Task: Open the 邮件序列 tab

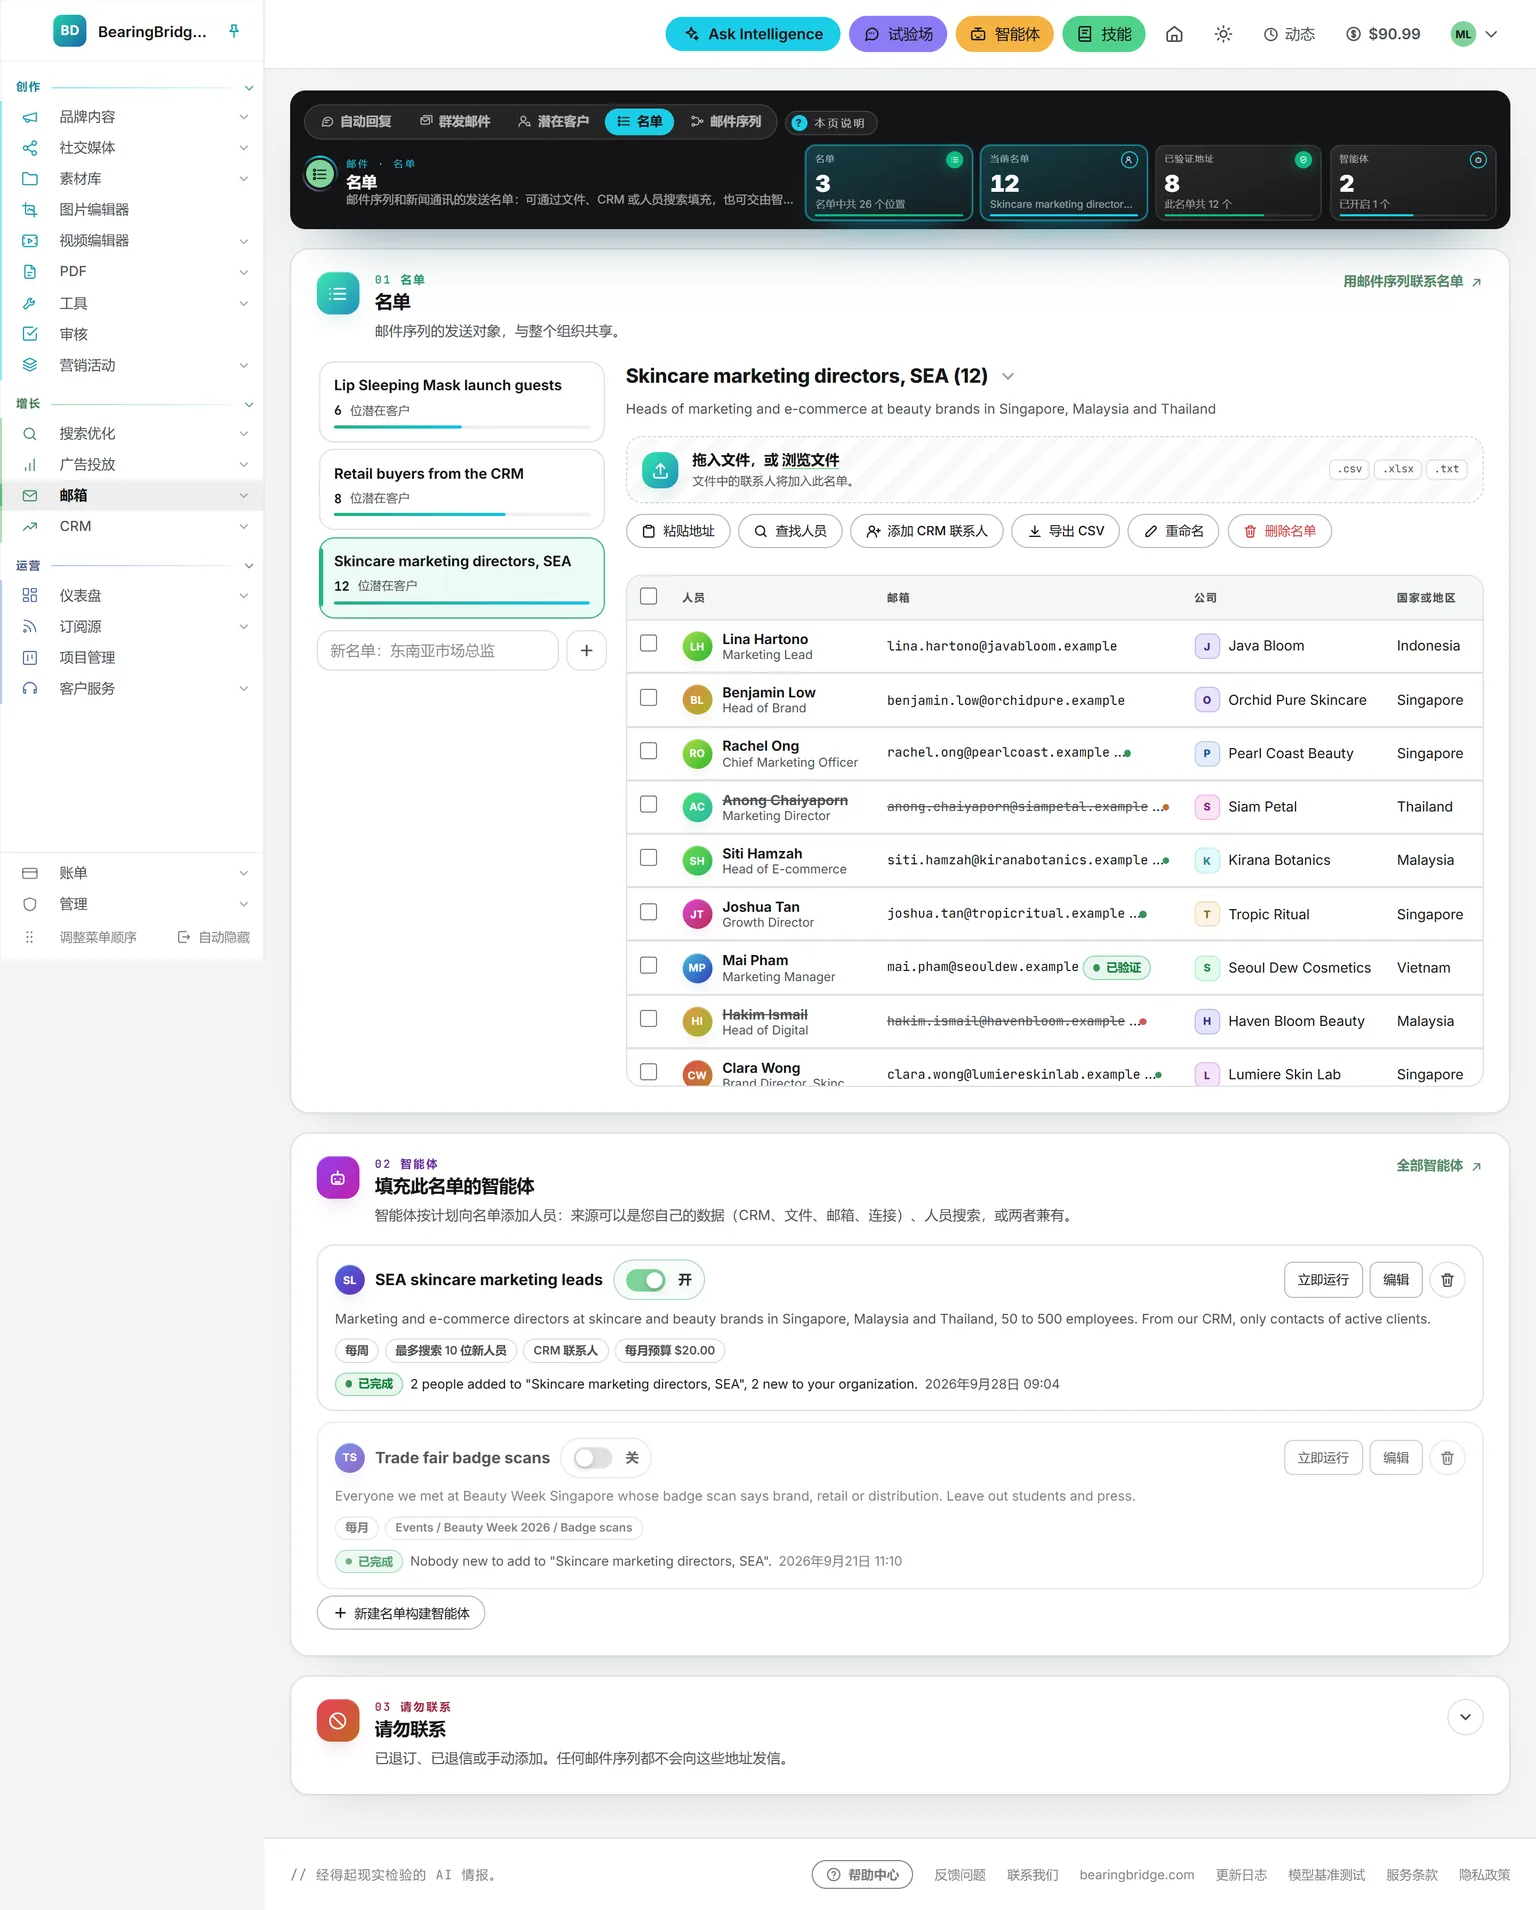Action: 726,122
